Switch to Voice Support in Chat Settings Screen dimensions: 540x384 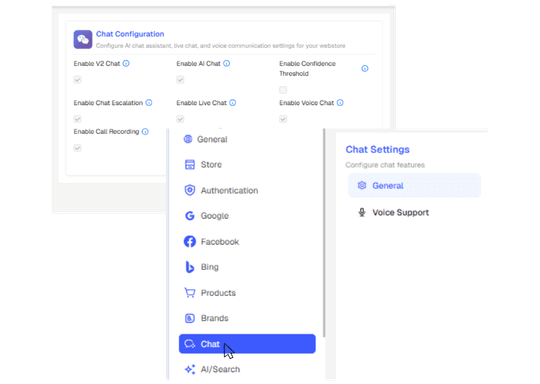[x=414, y=212]
